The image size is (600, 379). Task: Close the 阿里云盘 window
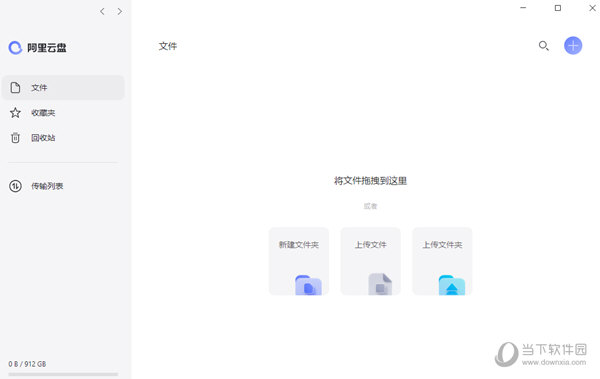pos(592,8)
